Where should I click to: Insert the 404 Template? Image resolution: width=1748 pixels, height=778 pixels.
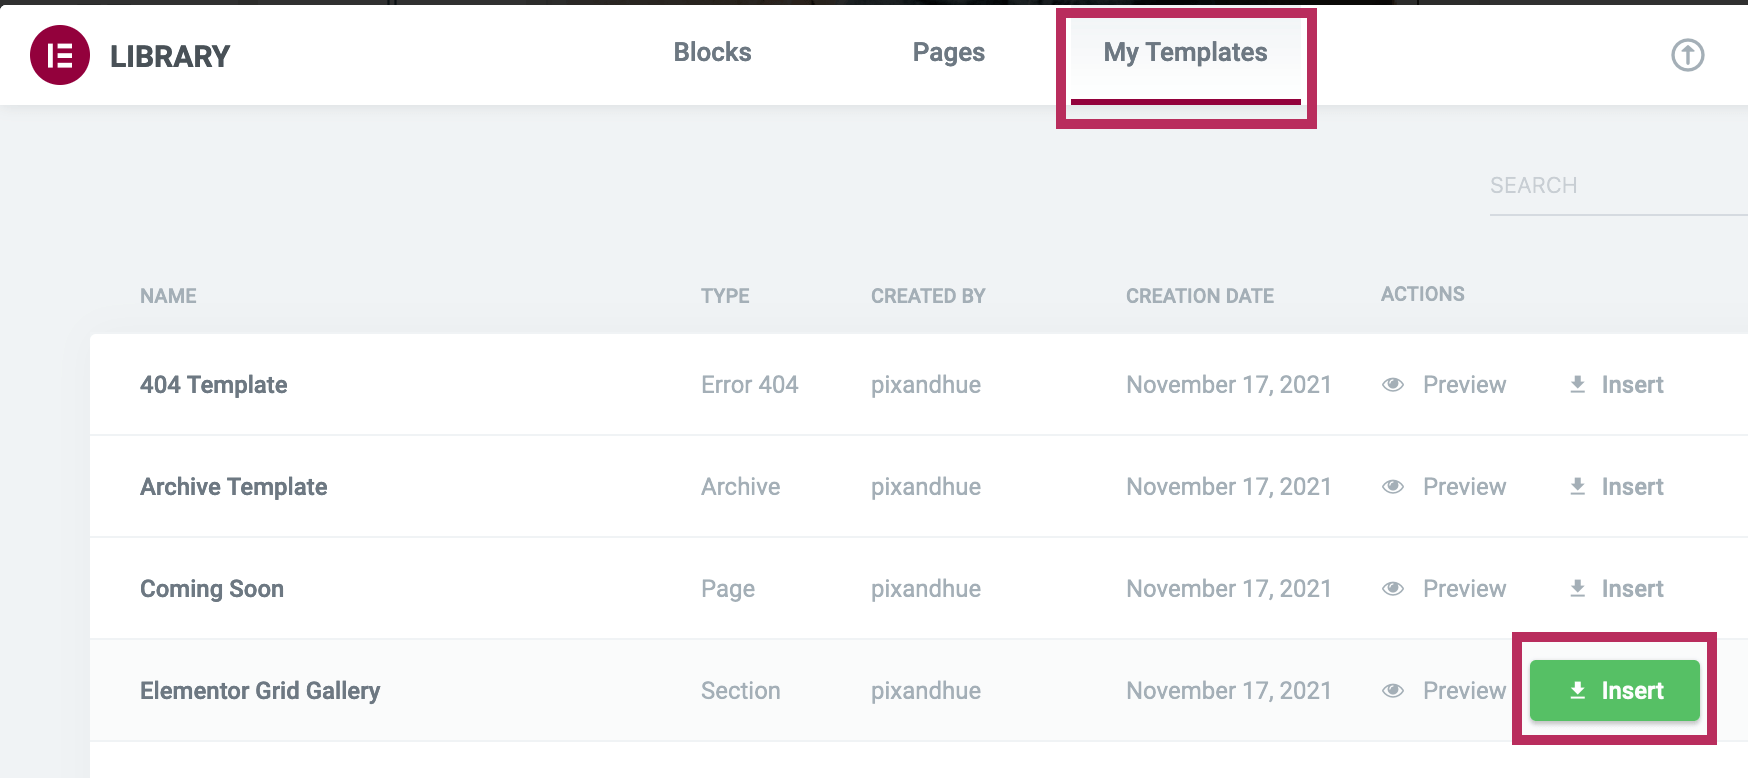coord(1631,385)
